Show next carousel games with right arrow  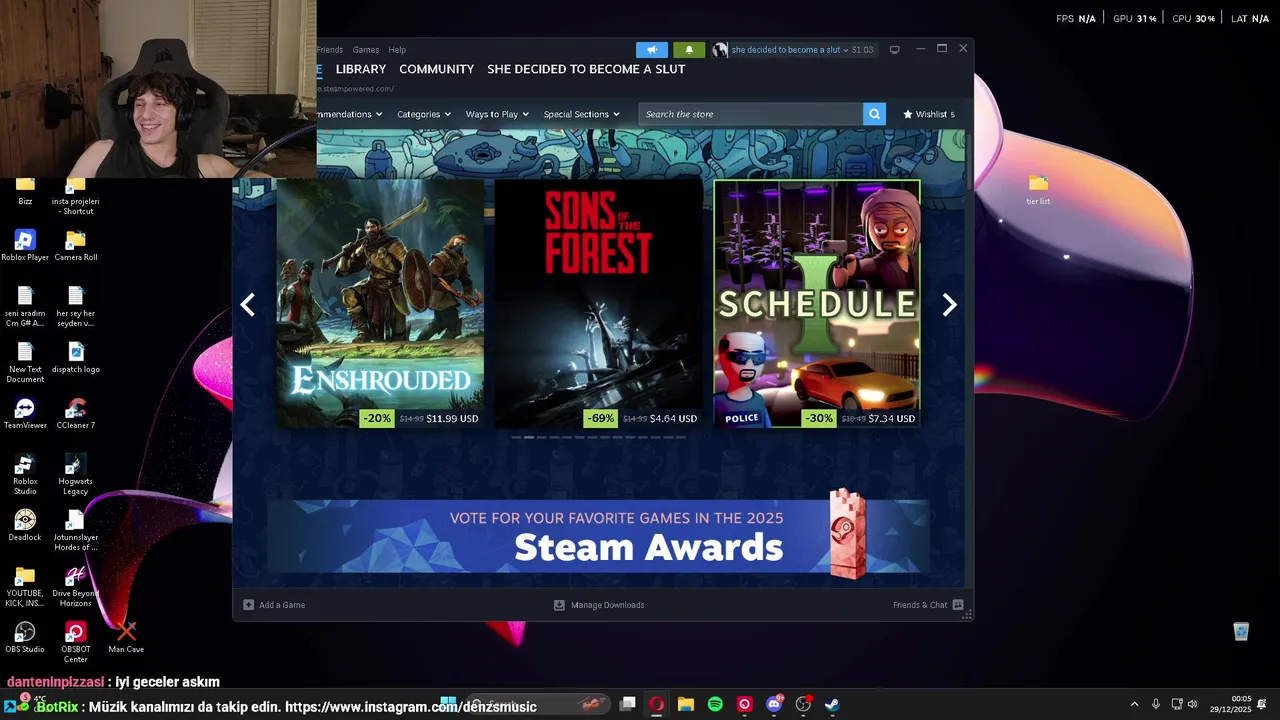(x=949, y=305)
